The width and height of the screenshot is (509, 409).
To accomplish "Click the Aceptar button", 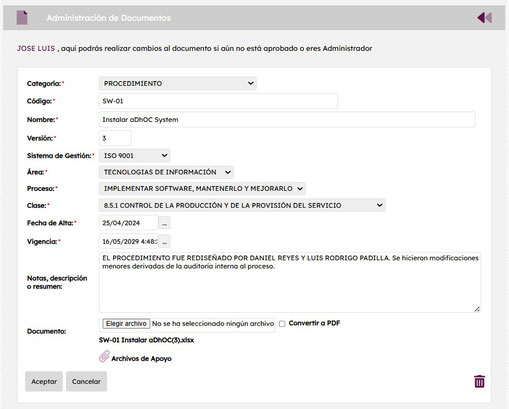I will point(44,381).
